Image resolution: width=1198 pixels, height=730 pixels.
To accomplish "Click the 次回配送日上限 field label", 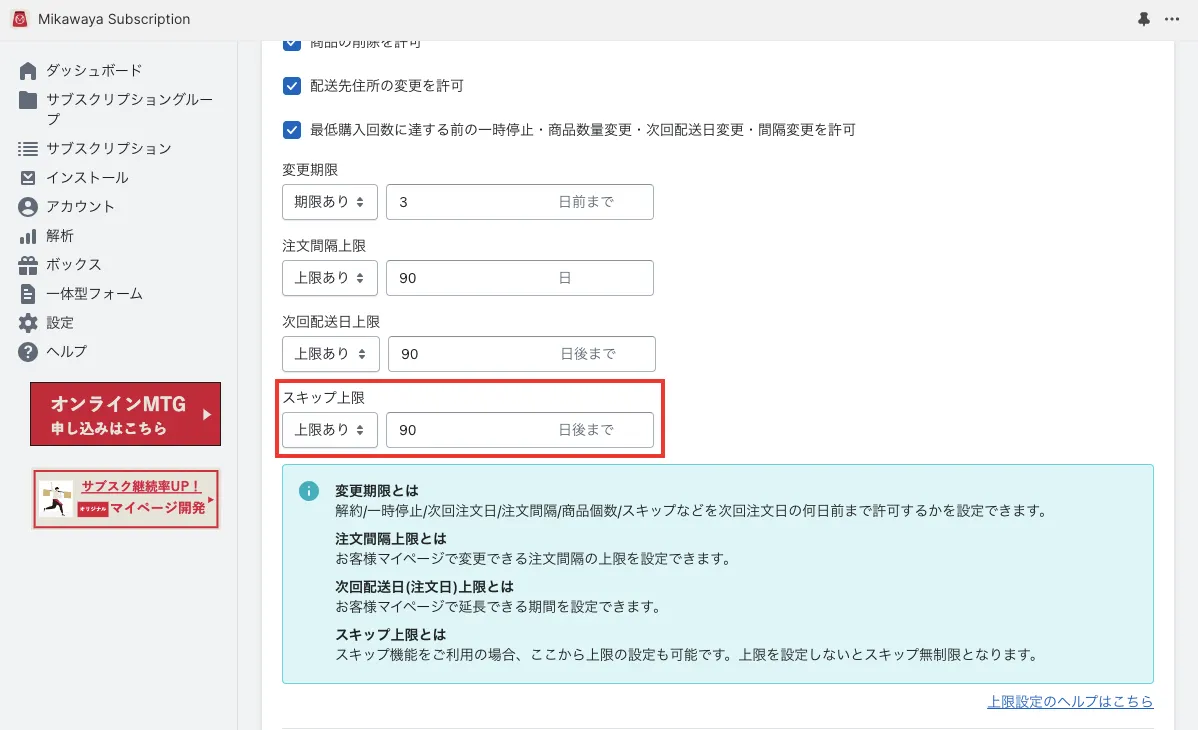I will pyautogui.click(x=331, y=321).
